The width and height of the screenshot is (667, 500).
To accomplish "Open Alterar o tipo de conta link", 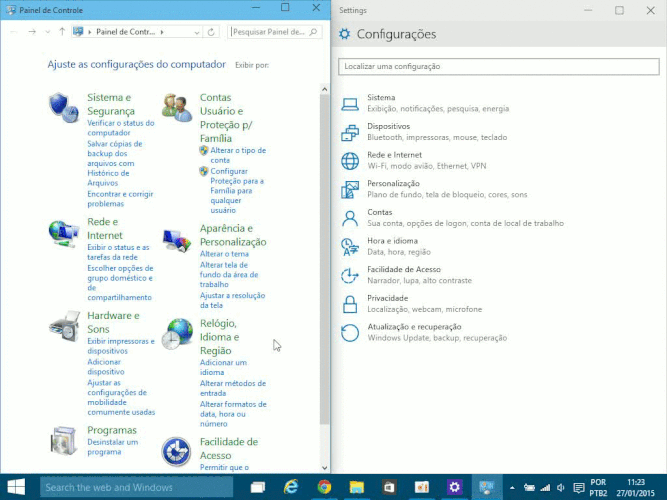I will [x=238, y=155].
